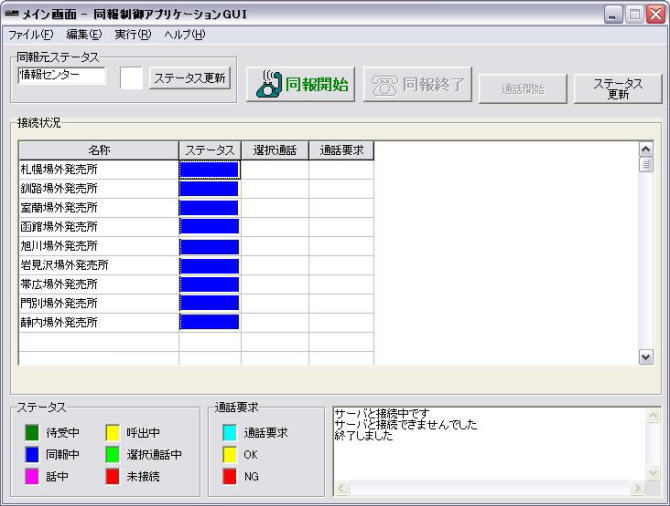This screenshot has height=506, width=670.
Task: Open the ファイル menu
Action: click(x=31, y=35)
